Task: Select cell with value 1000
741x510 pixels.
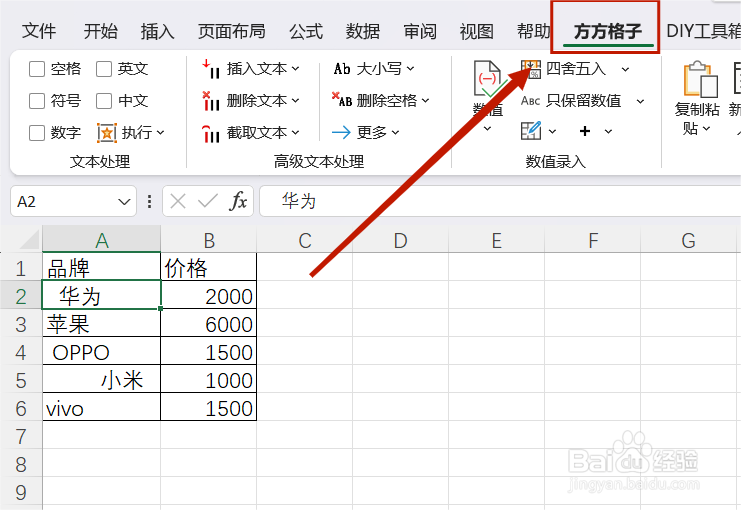Action: pyautogui.click(x=209, y=380)
